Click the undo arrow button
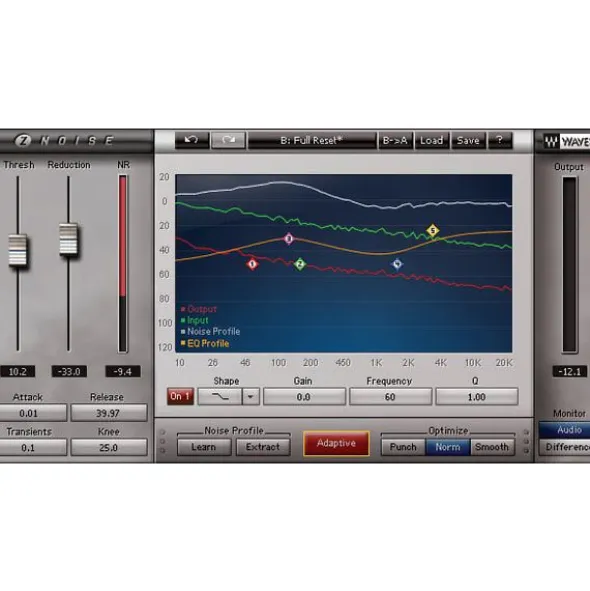This screenshot has height=591, width=590. click(192, 140)
